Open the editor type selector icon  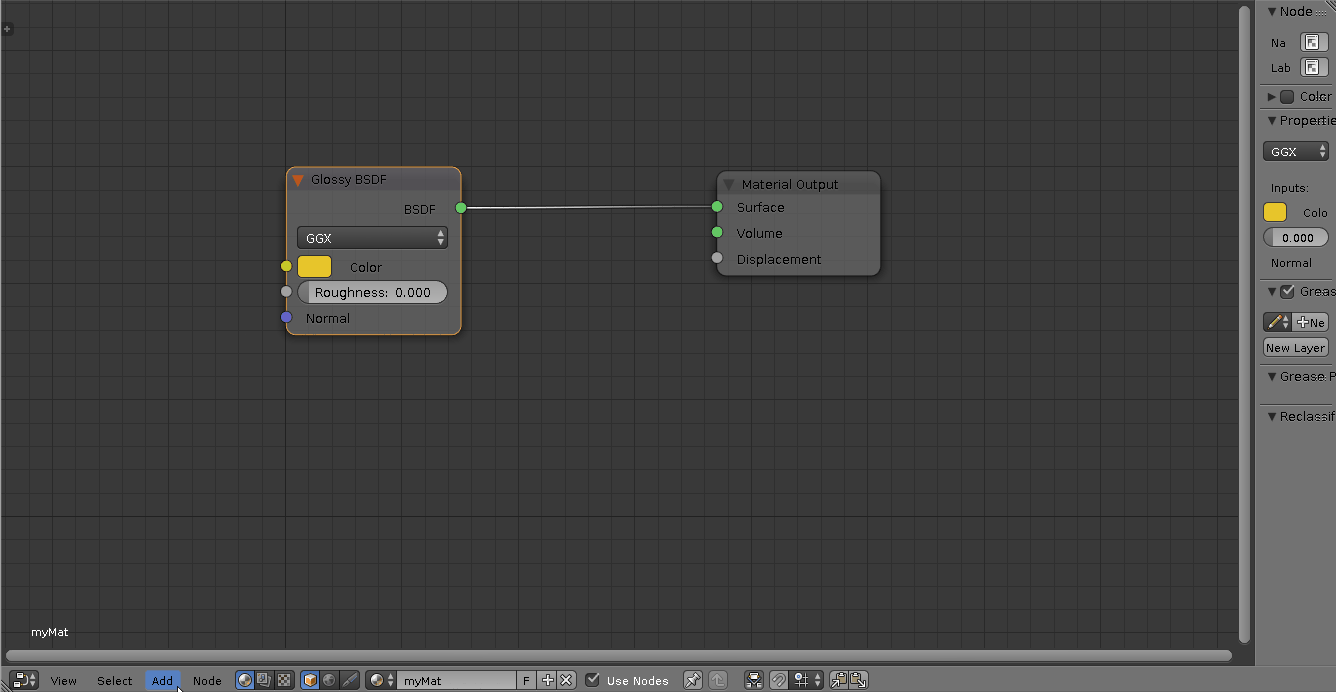25,680
